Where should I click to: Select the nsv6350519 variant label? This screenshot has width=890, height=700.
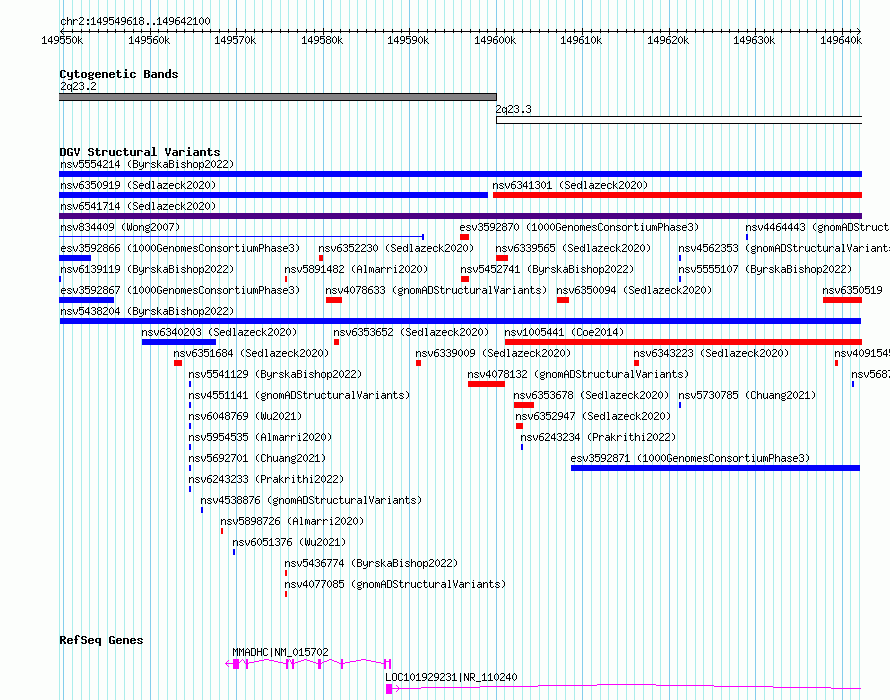click(853, 291)
